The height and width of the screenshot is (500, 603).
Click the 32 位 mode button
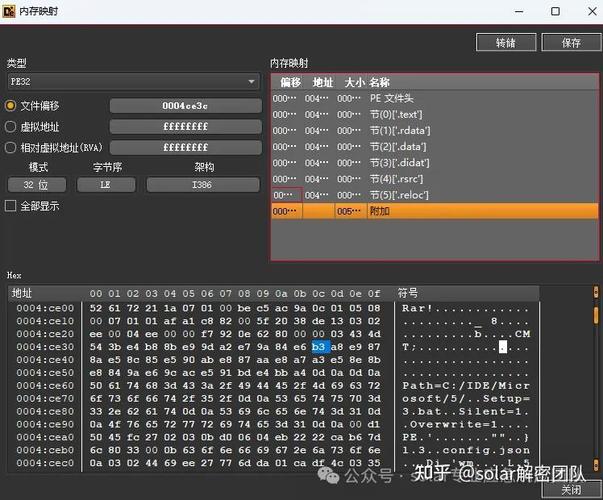(37, 185)
